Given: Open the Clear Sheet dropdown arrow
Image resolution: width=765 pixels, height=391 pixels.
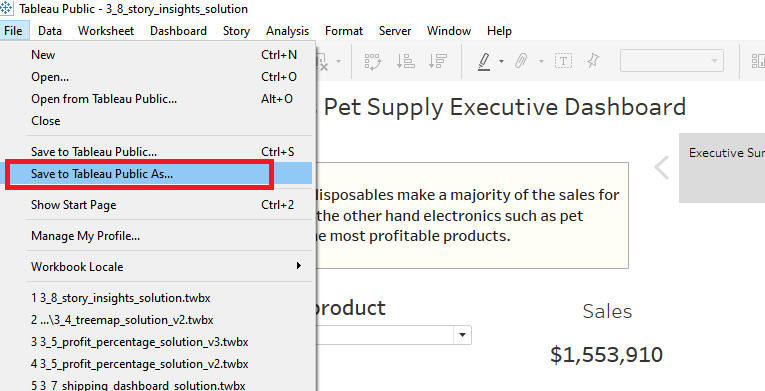Looking at the screenshot, I should [x=339, y=62].
